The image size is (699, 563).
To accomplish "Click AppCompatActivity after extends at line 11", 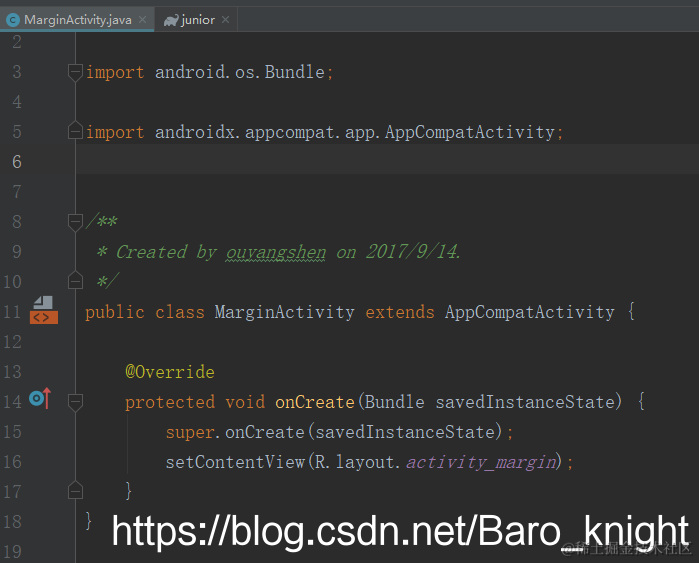I will pos(530,312).
